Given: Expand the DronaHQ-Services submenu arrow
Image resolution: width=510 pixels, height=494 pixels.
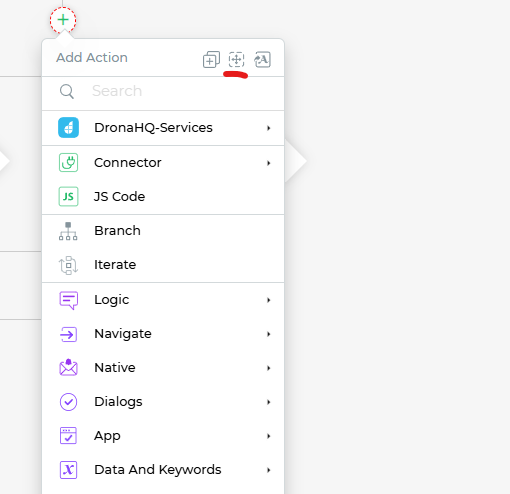Looking at the screenshot, I should coord(268,128).
